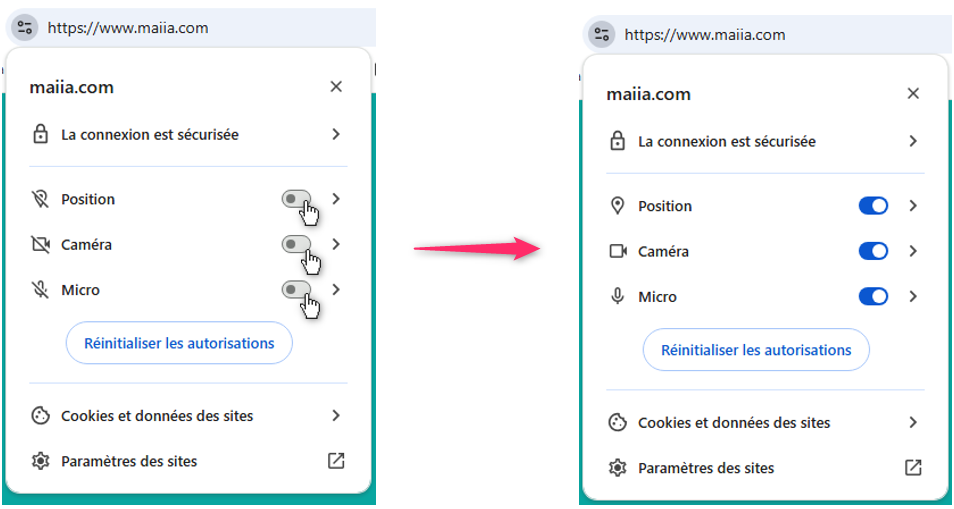Expand the chevron after the blue Position toggle
Screen dimensions: 954x509
(x=913, y=206)
